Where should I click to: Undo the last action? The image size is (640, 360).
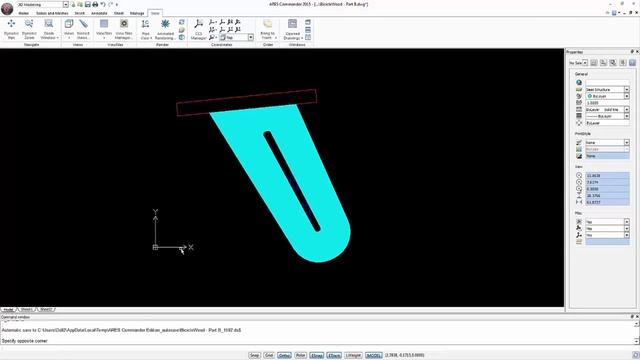coord(103,4)
